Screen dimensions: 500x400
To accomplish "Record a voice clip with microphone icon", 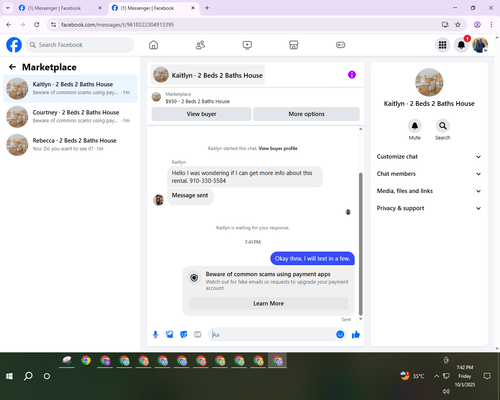I will [155, 334].
